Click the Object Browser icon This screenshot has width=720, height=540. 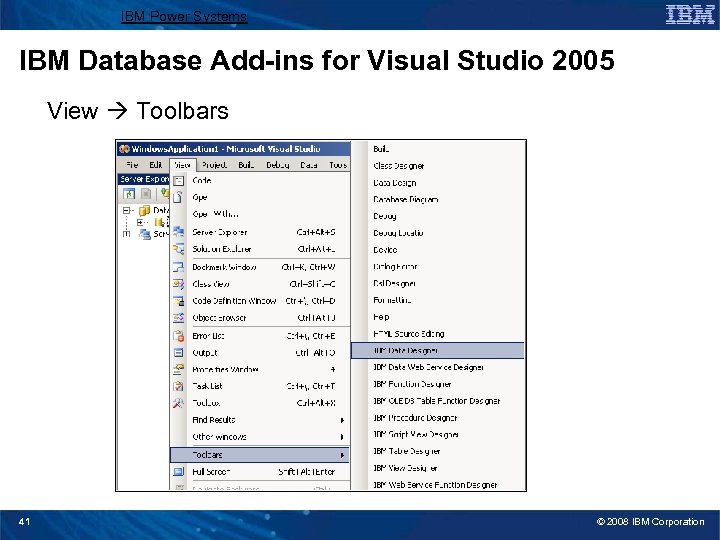click(x=179, y=318)
